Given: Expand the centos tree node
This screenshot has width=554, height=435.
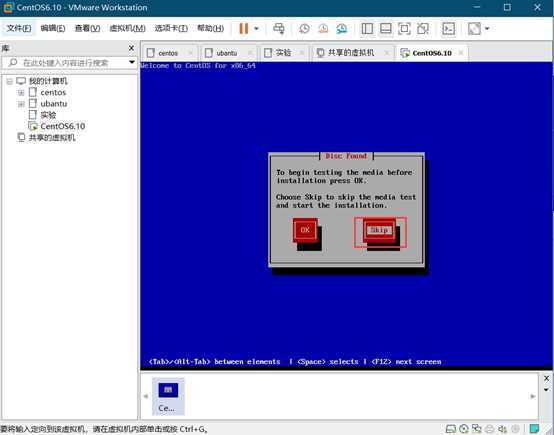Looking at the screenshot, I should [21, 93].
